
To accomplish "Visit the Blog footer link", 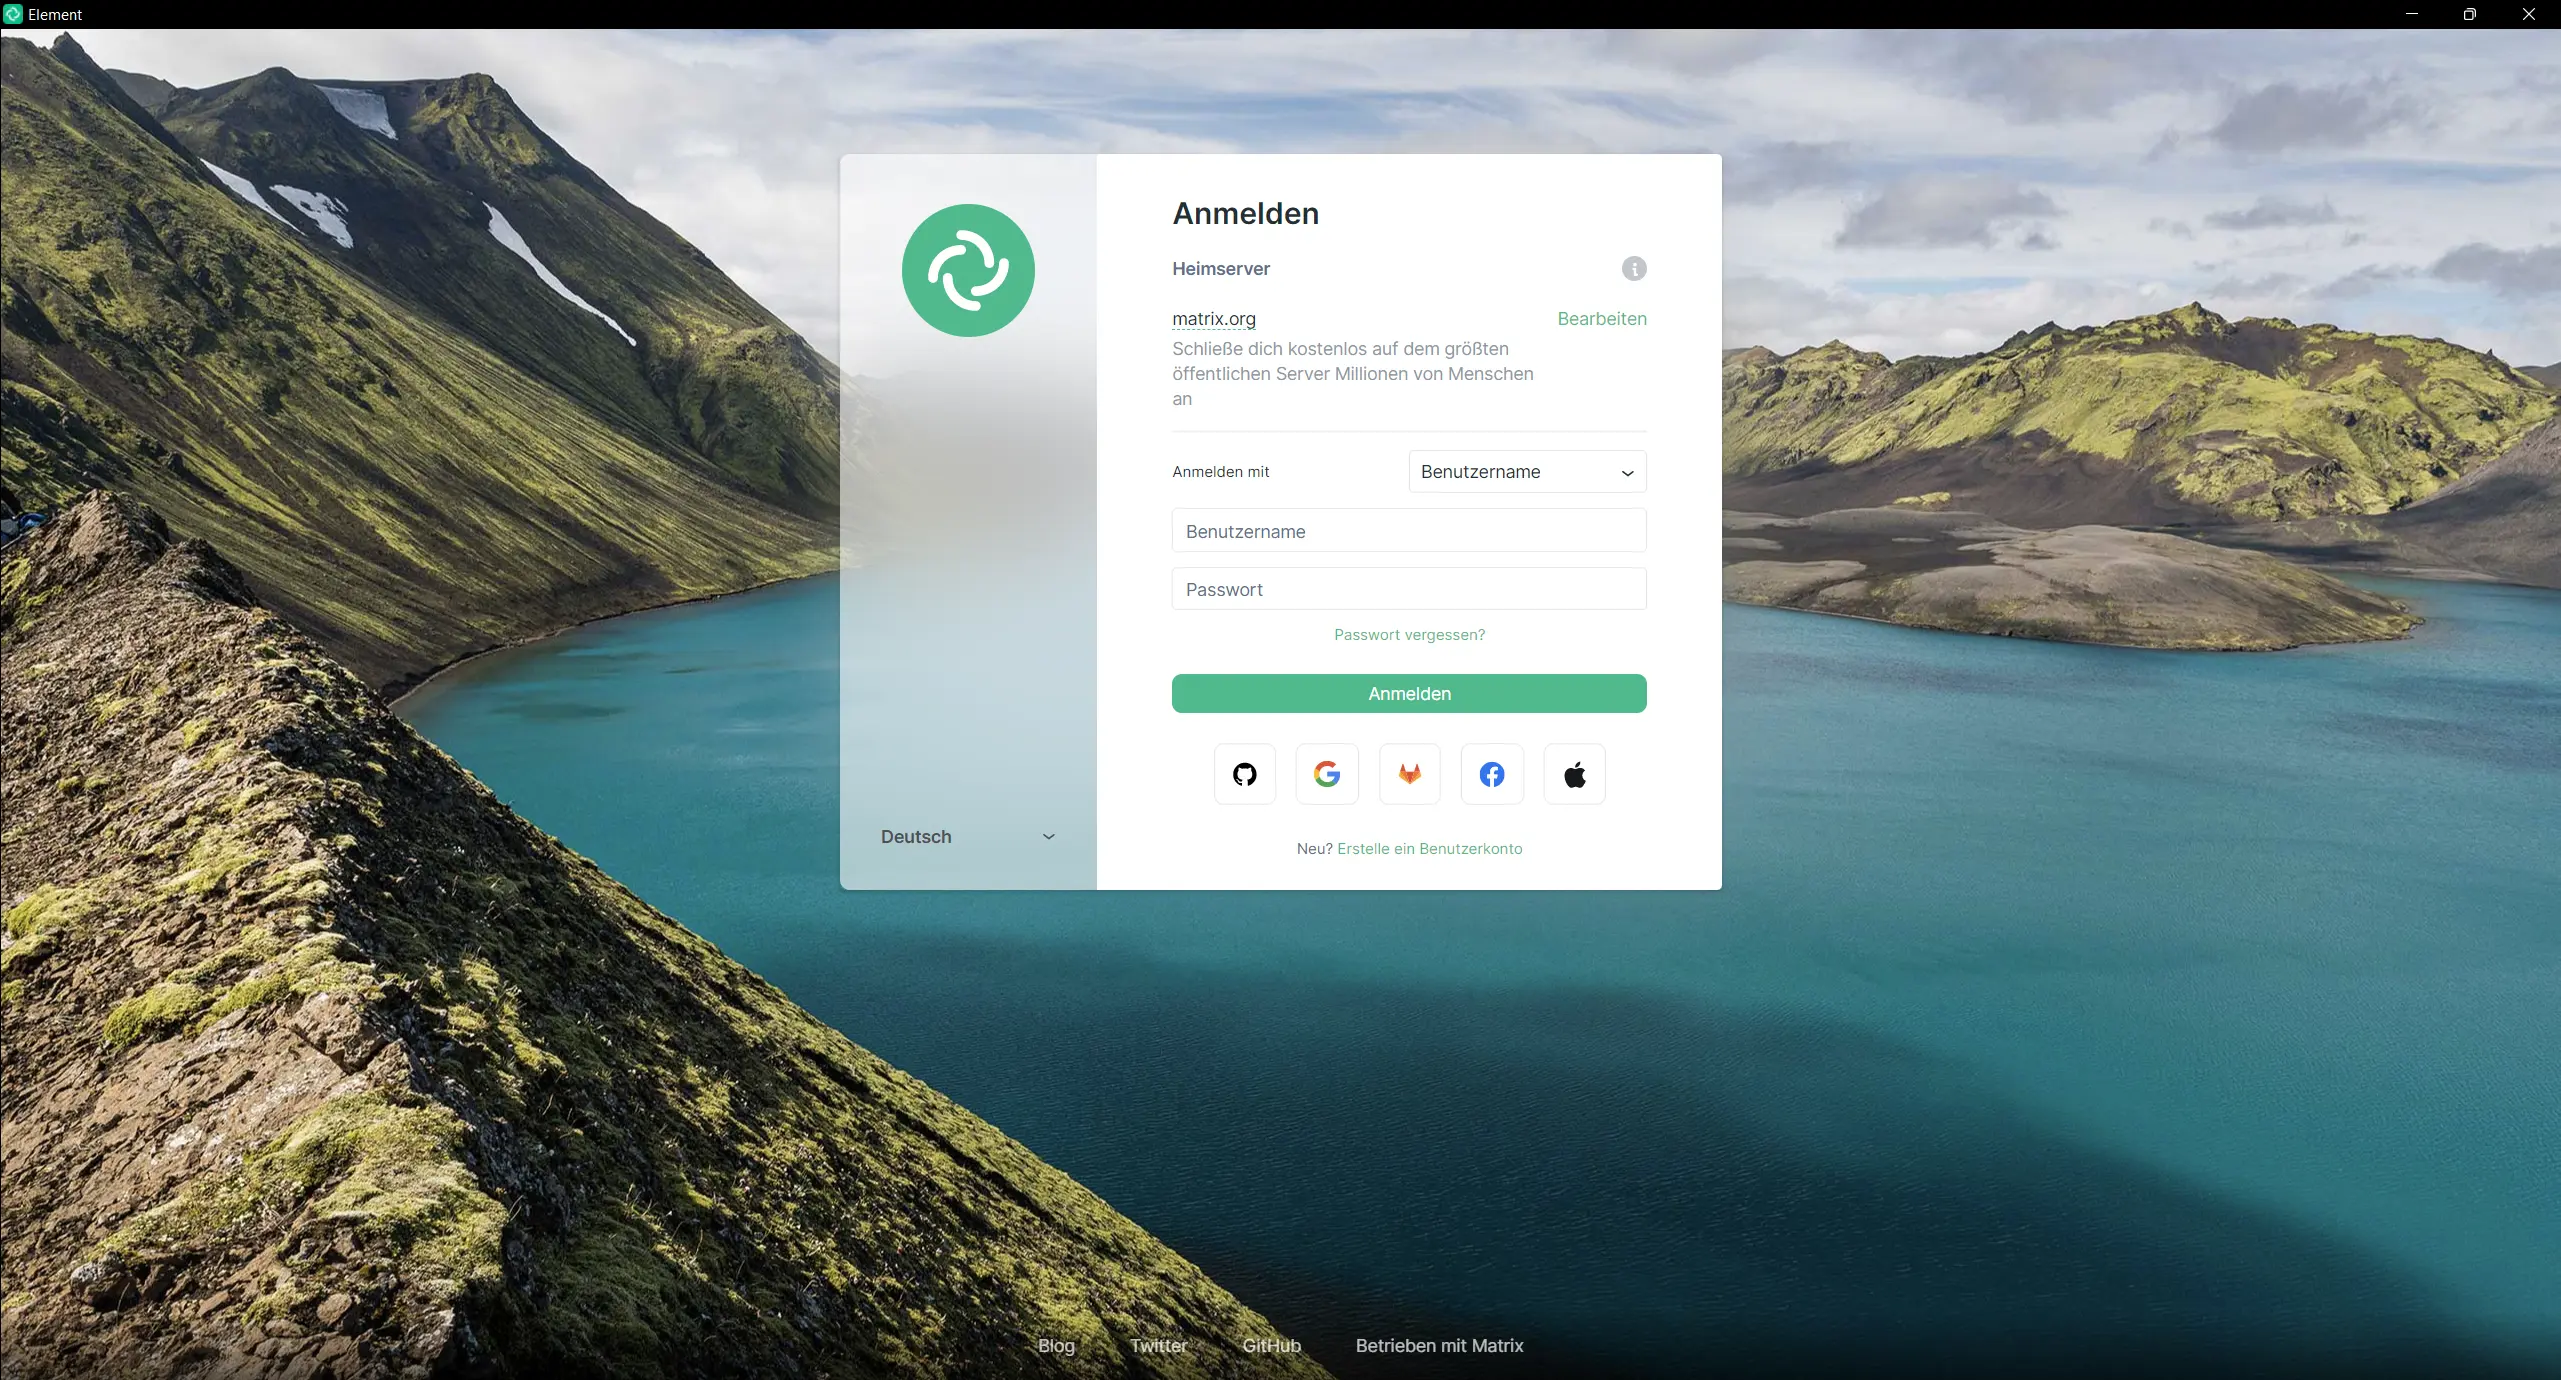I will point(1056,1345).
